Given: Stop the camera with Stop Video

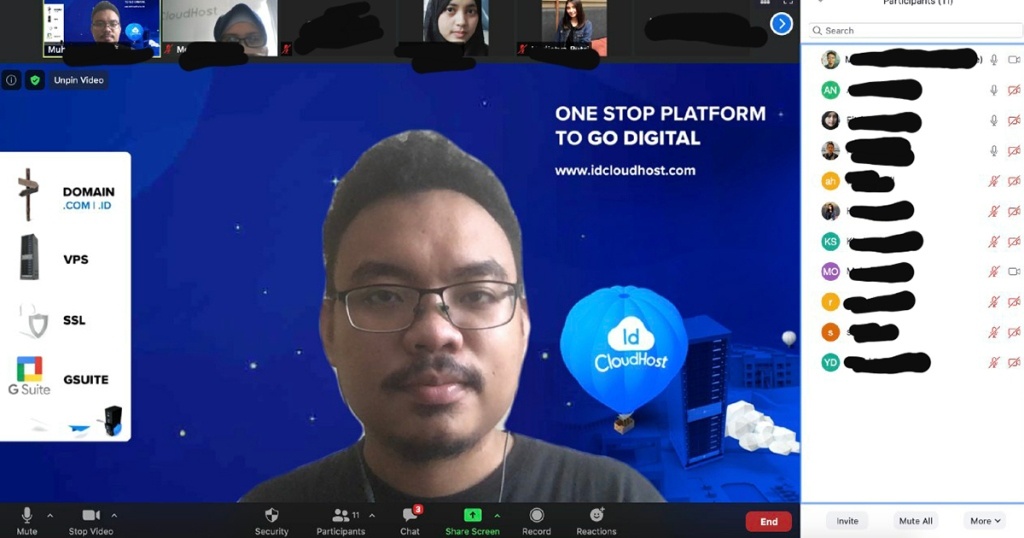Looking at the screenshot, I should click(91, 521).
